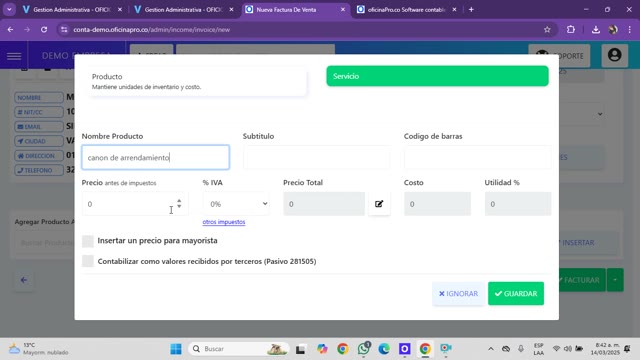Viewport: 640px width, 360px height.
Task: Click the Utilidad % field
Action: [518, 204]
